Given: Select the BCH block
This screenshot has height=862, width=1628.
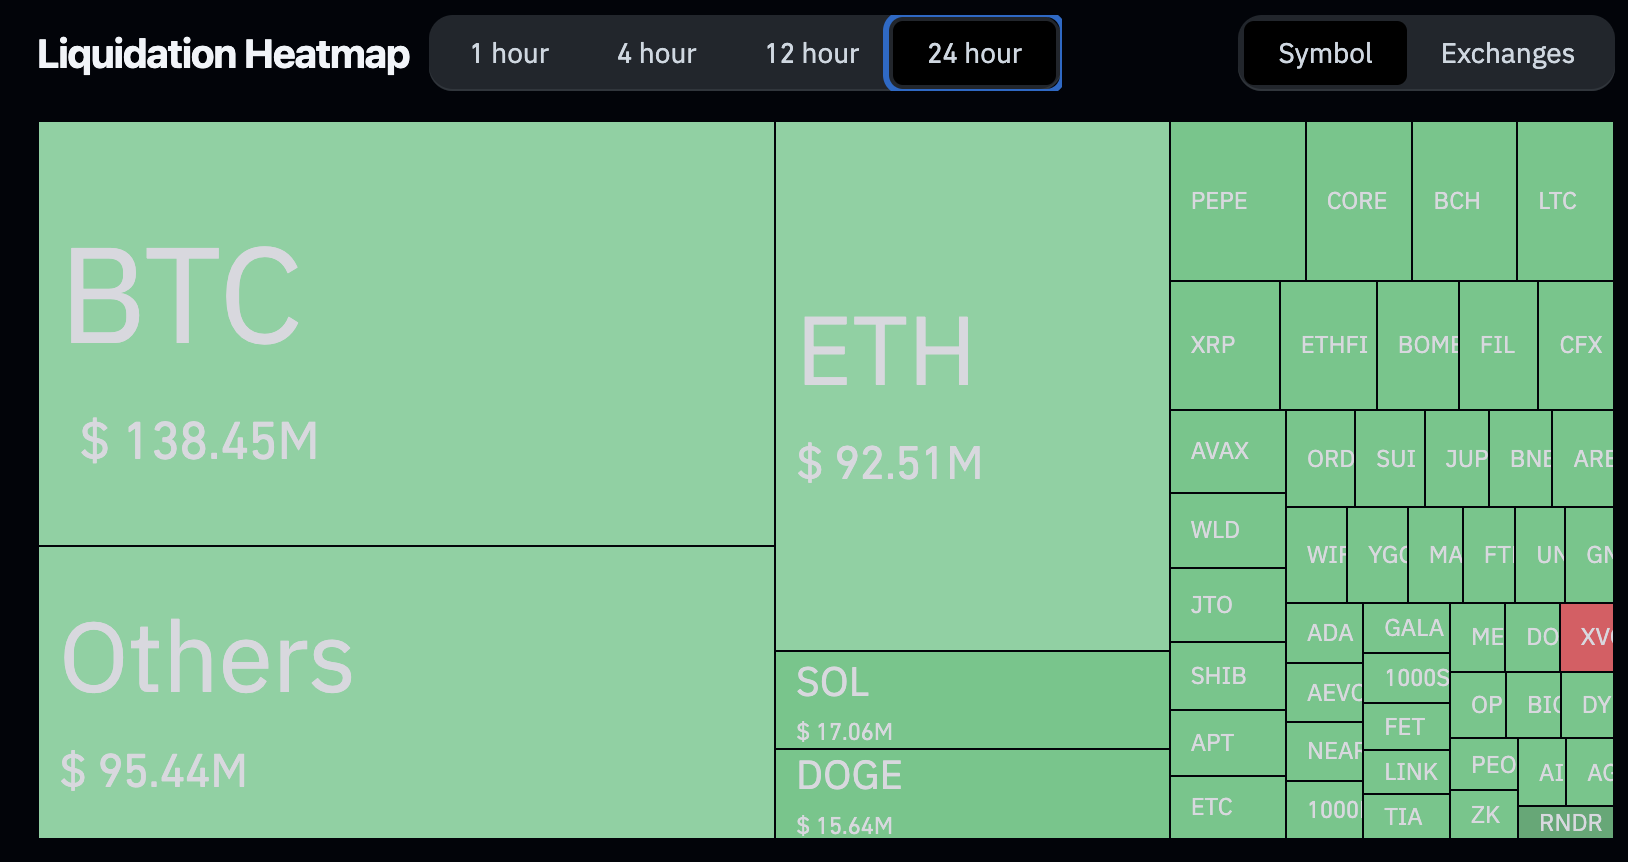Looking at the screenshot, I should 1464,201.
